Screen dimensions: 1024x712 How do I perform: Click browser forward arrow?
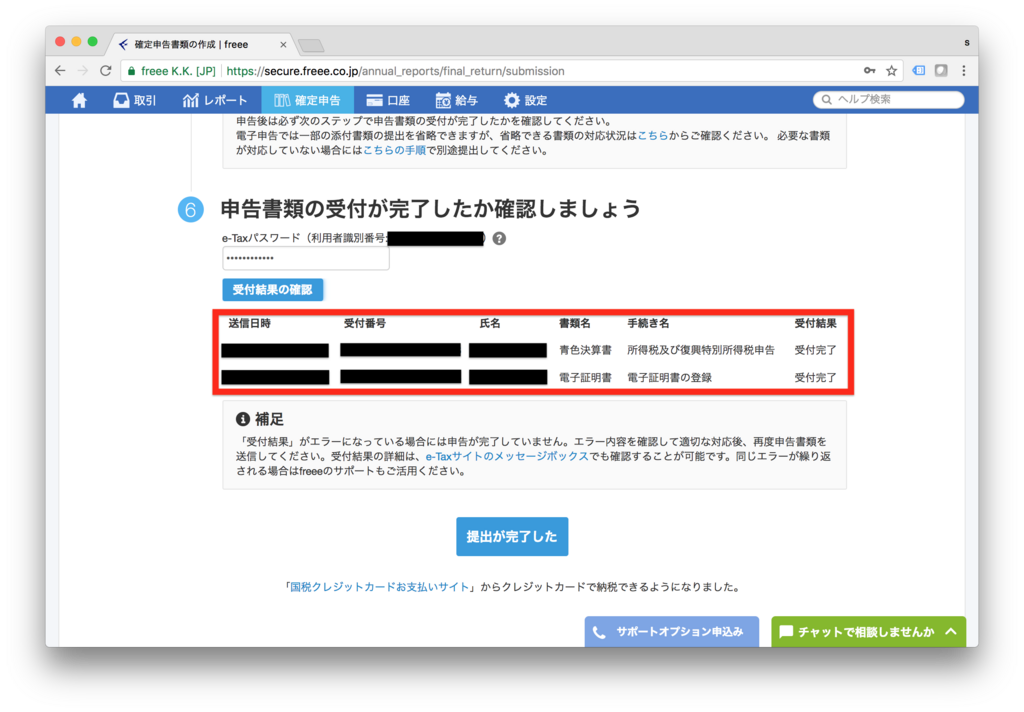[x=83, y=71]
